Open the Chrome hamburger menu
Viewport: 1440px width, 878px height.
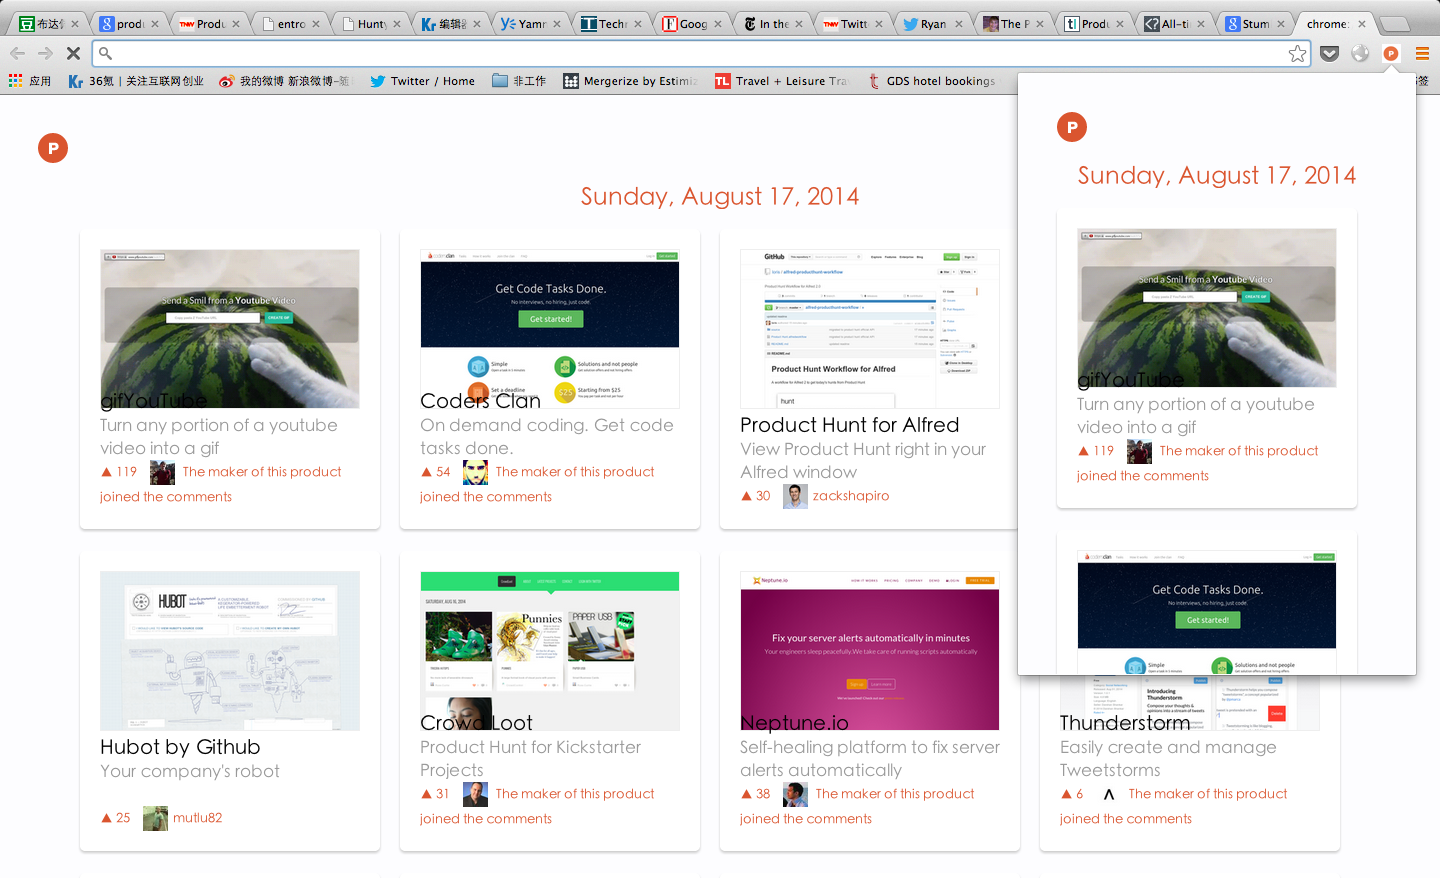(1422, 54)
